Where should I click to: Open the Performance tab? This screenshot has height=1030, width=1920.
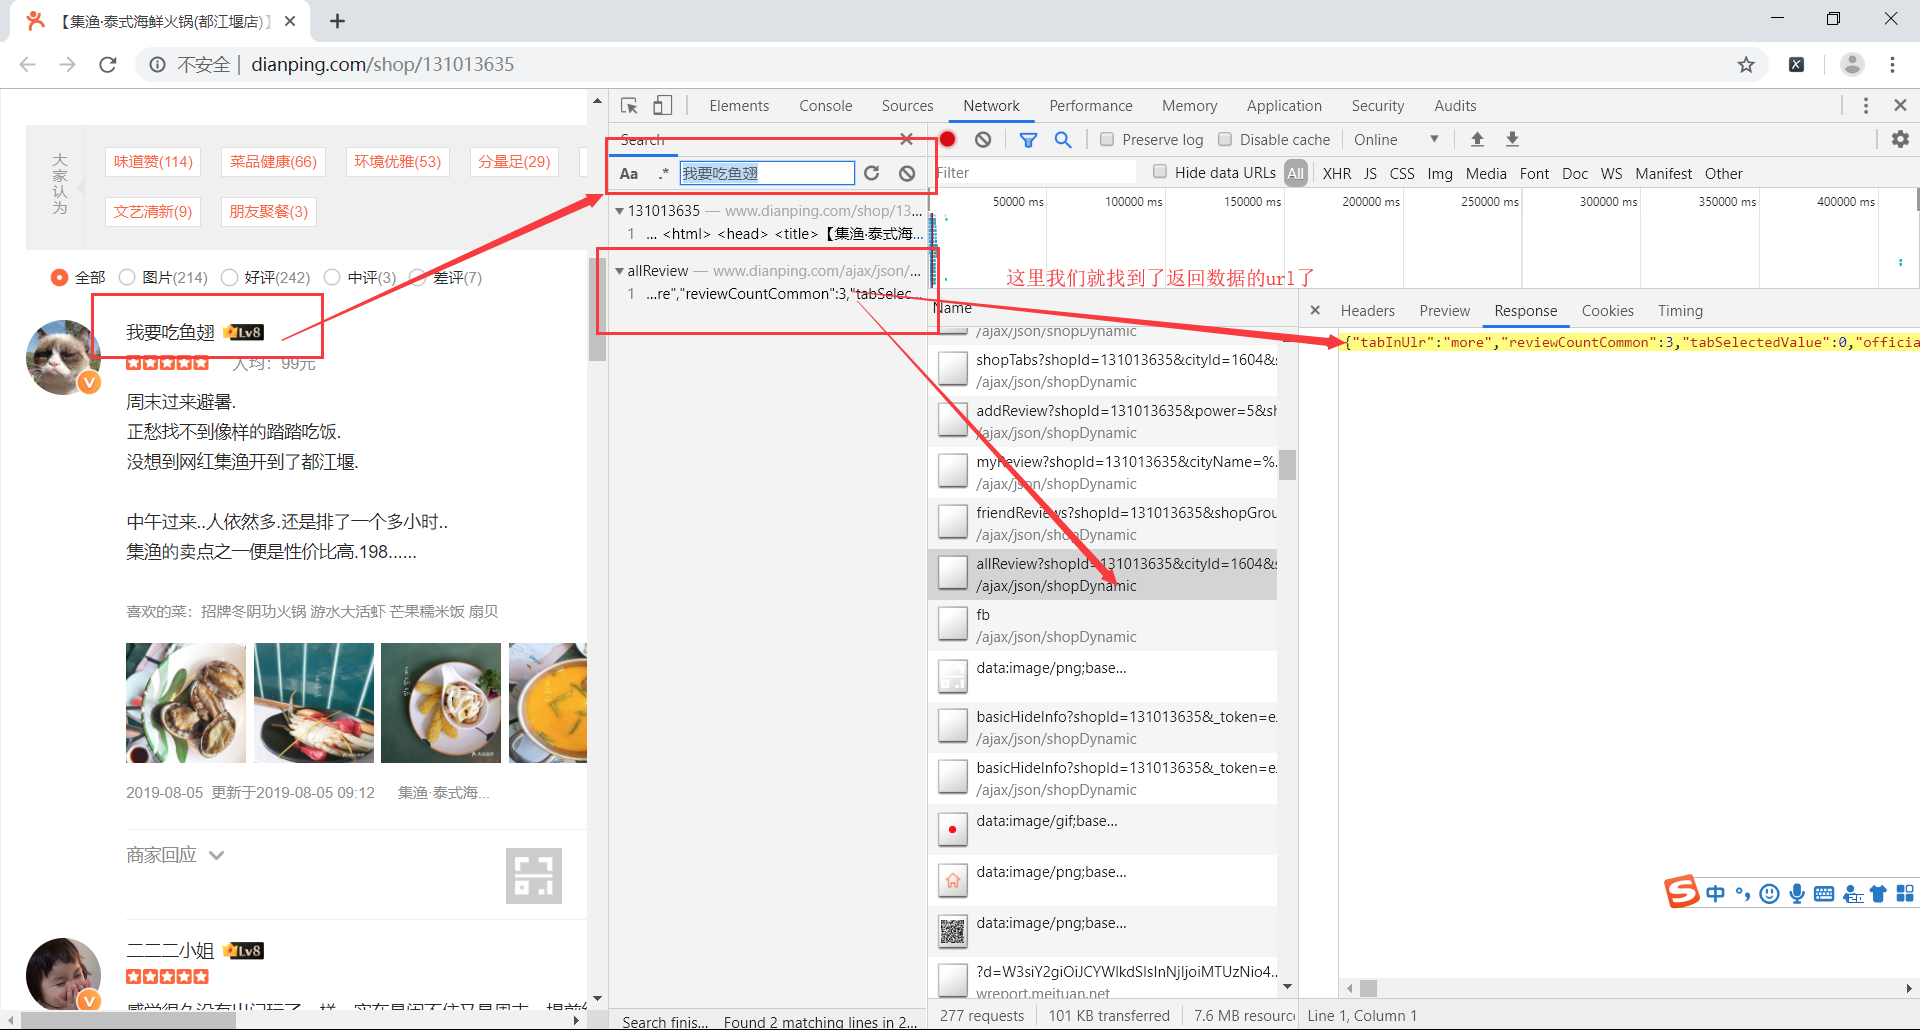click(1091, 106)
